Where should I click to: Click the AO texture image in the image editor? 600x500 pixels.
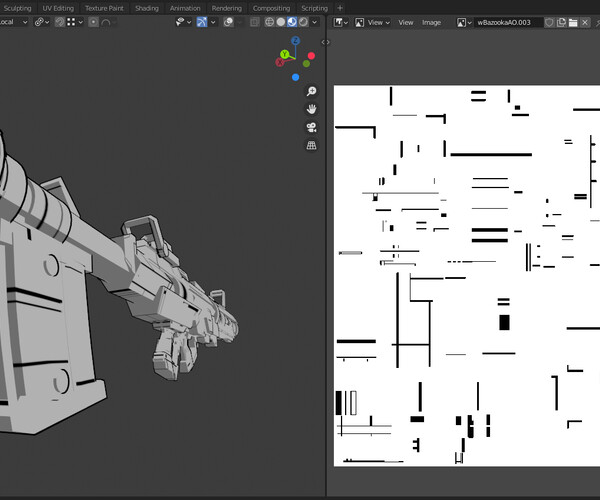467,275
